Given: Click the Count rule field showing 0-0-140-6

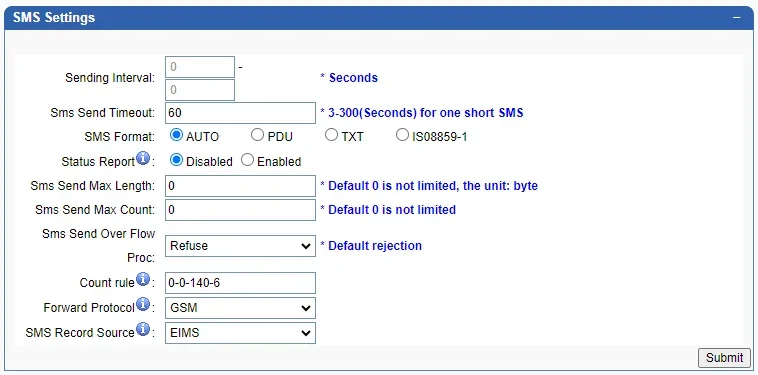Looking at the screenshot, I should coord(240,283).
